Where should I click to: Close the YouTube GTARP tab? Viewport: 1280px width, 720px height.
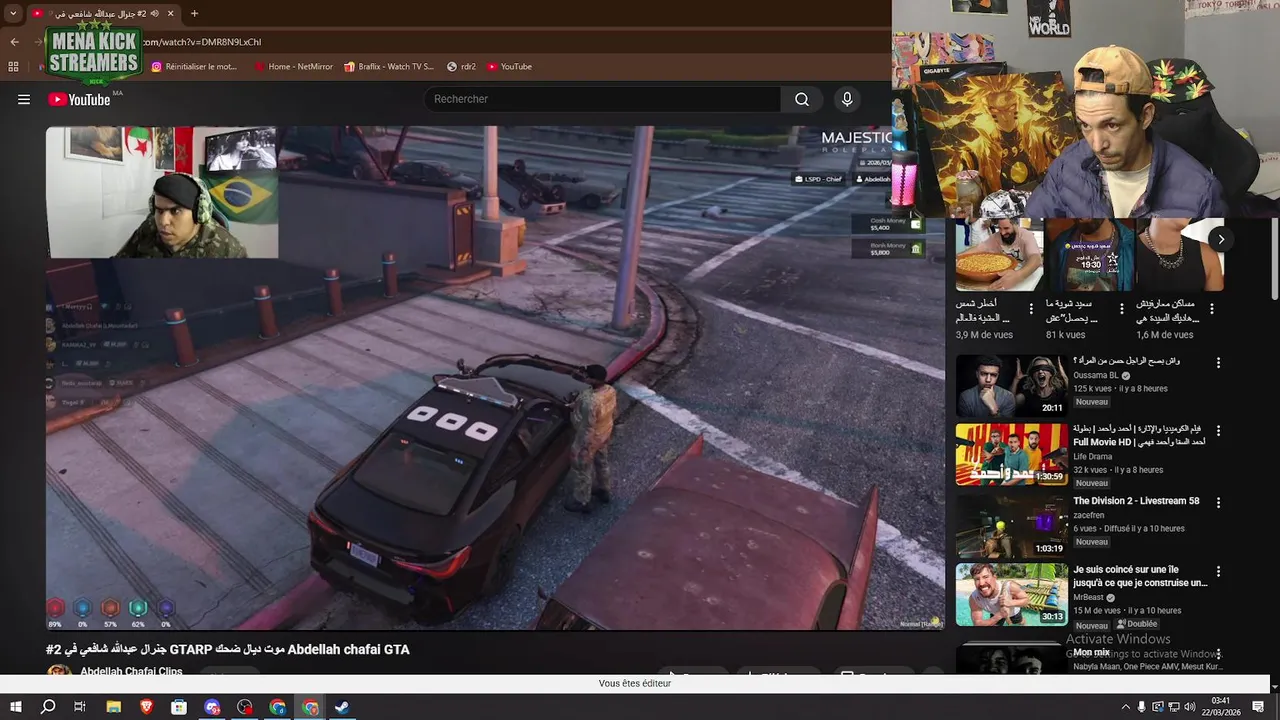170,13
